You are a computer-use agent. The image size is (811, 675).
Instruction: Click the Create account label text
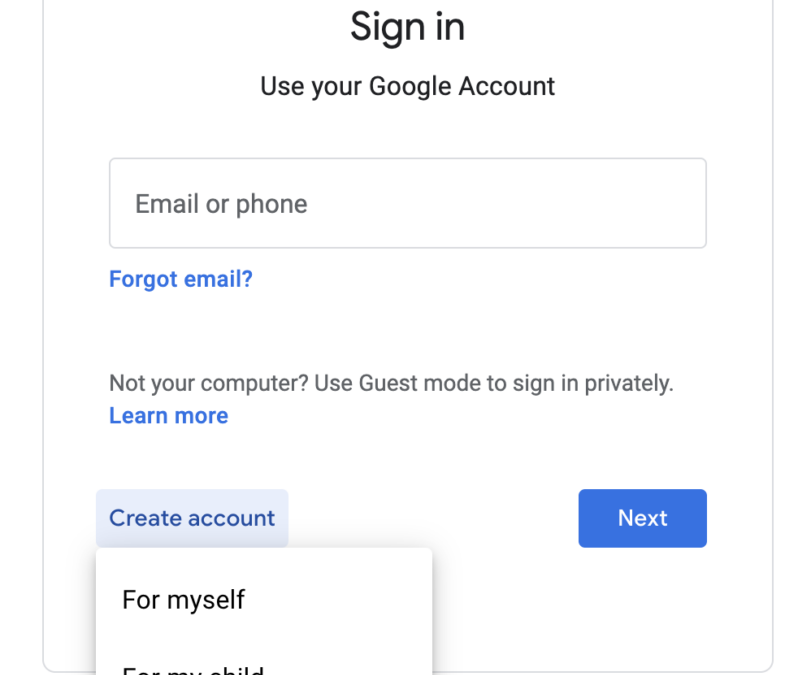192,518
